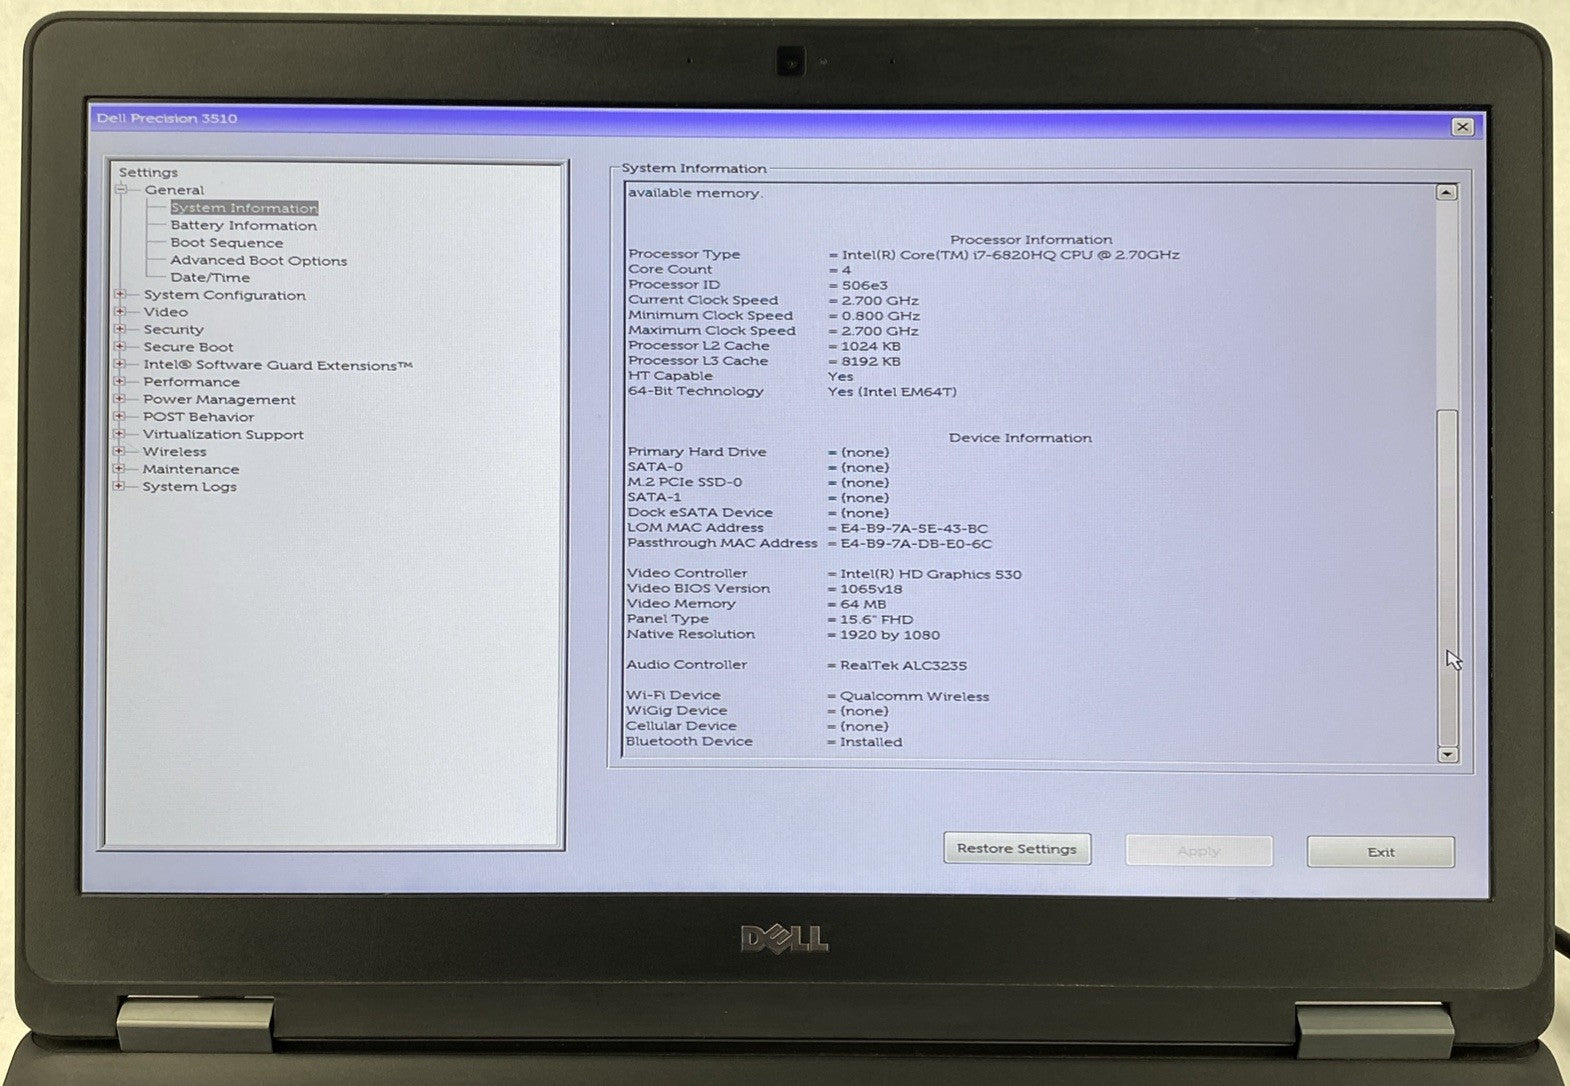Select the General category label
1570x1086 pixels.
pos(174,190)
